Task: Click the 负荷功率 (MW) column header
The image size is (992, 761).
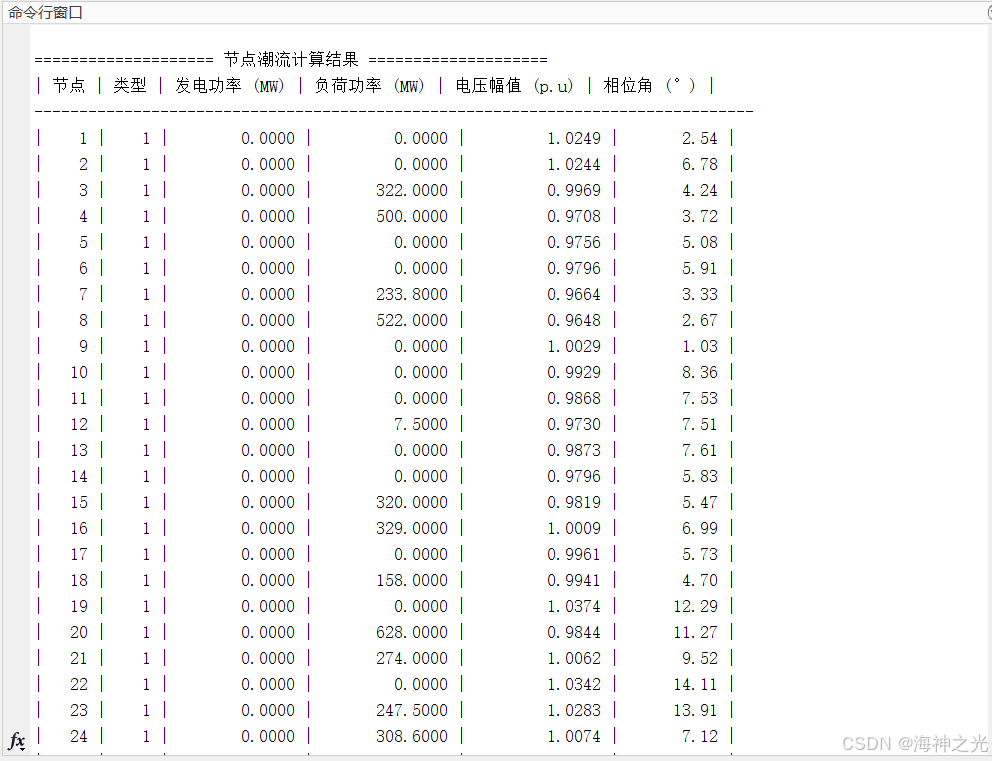Action: point(369,85)
